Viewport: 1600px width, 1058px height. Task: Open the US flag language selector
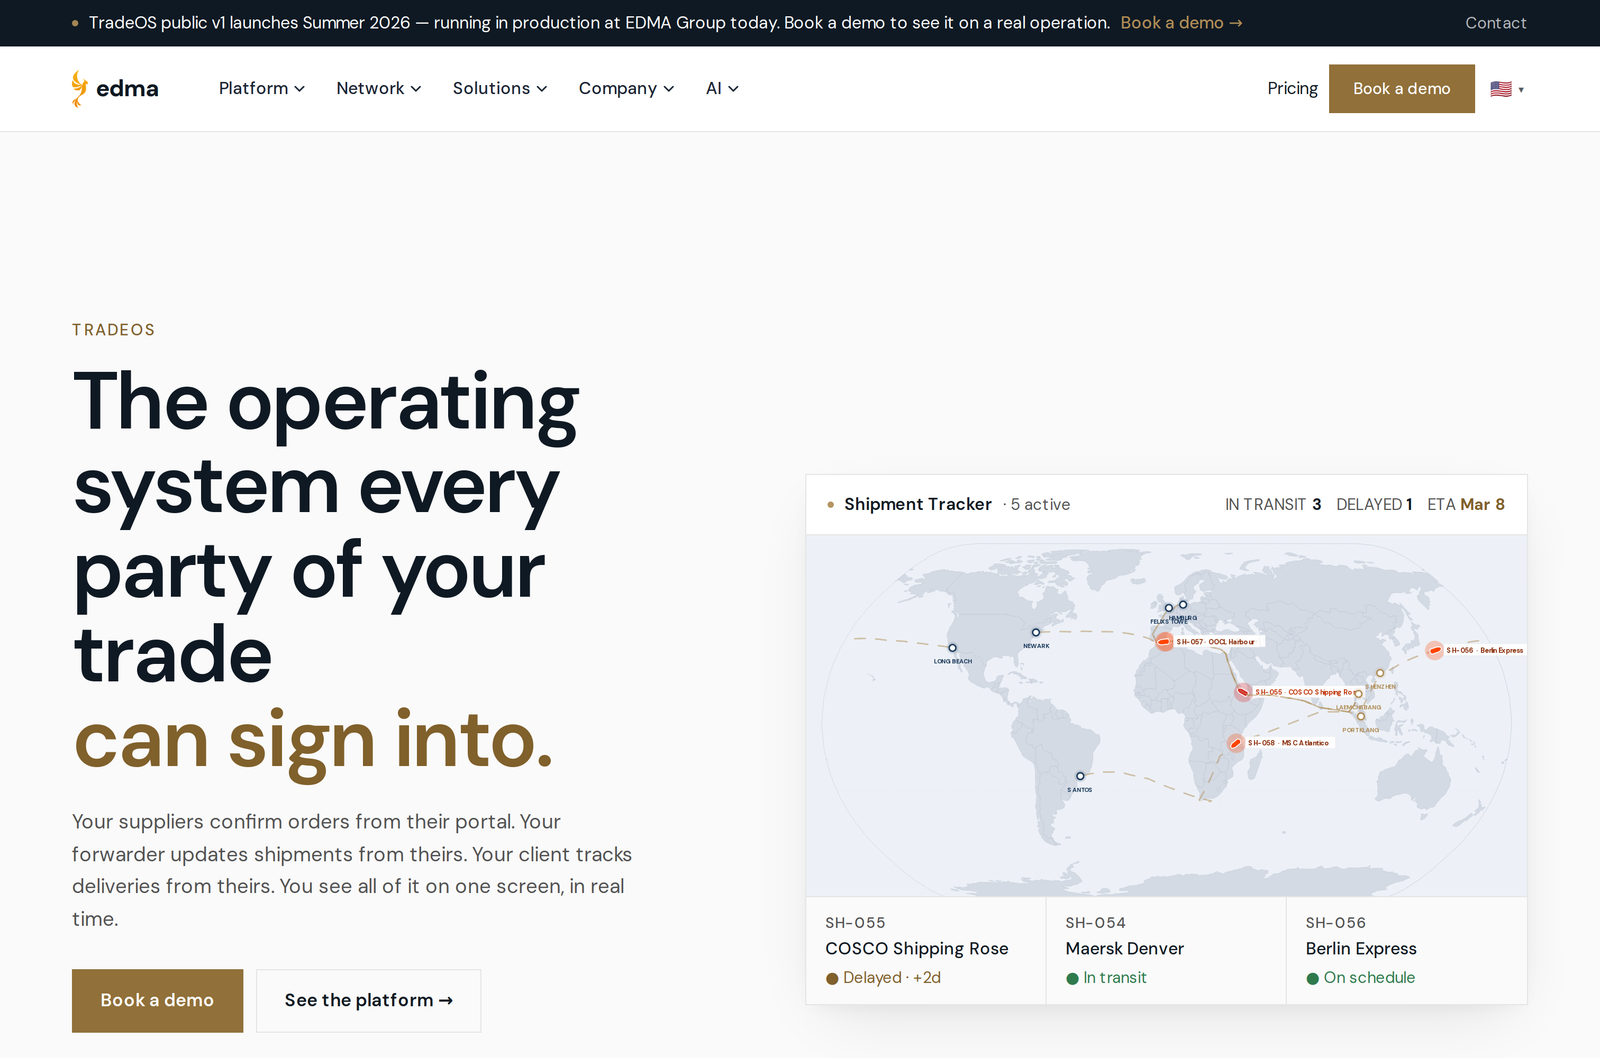1507,89
